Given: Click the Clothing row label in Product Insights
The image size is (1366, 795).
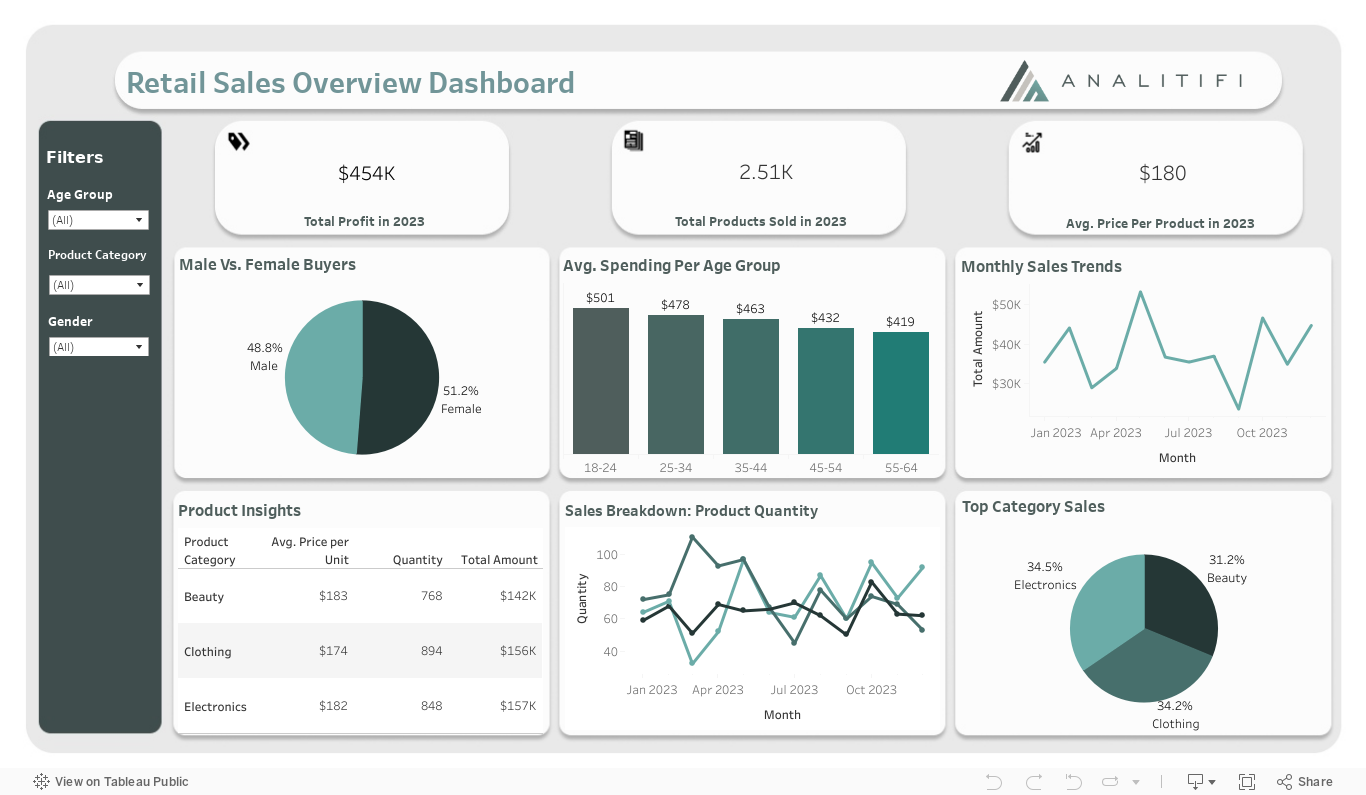Looking at the screenshot, I should pos(208,652).
